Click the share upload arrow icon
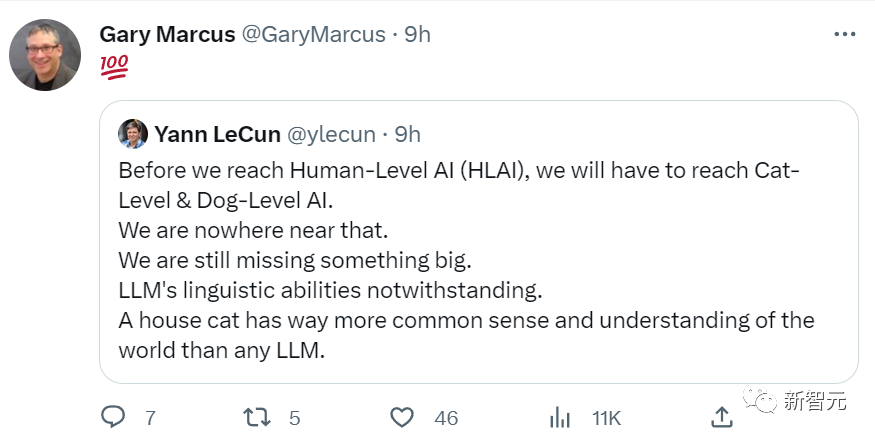 tap(721, 415)
